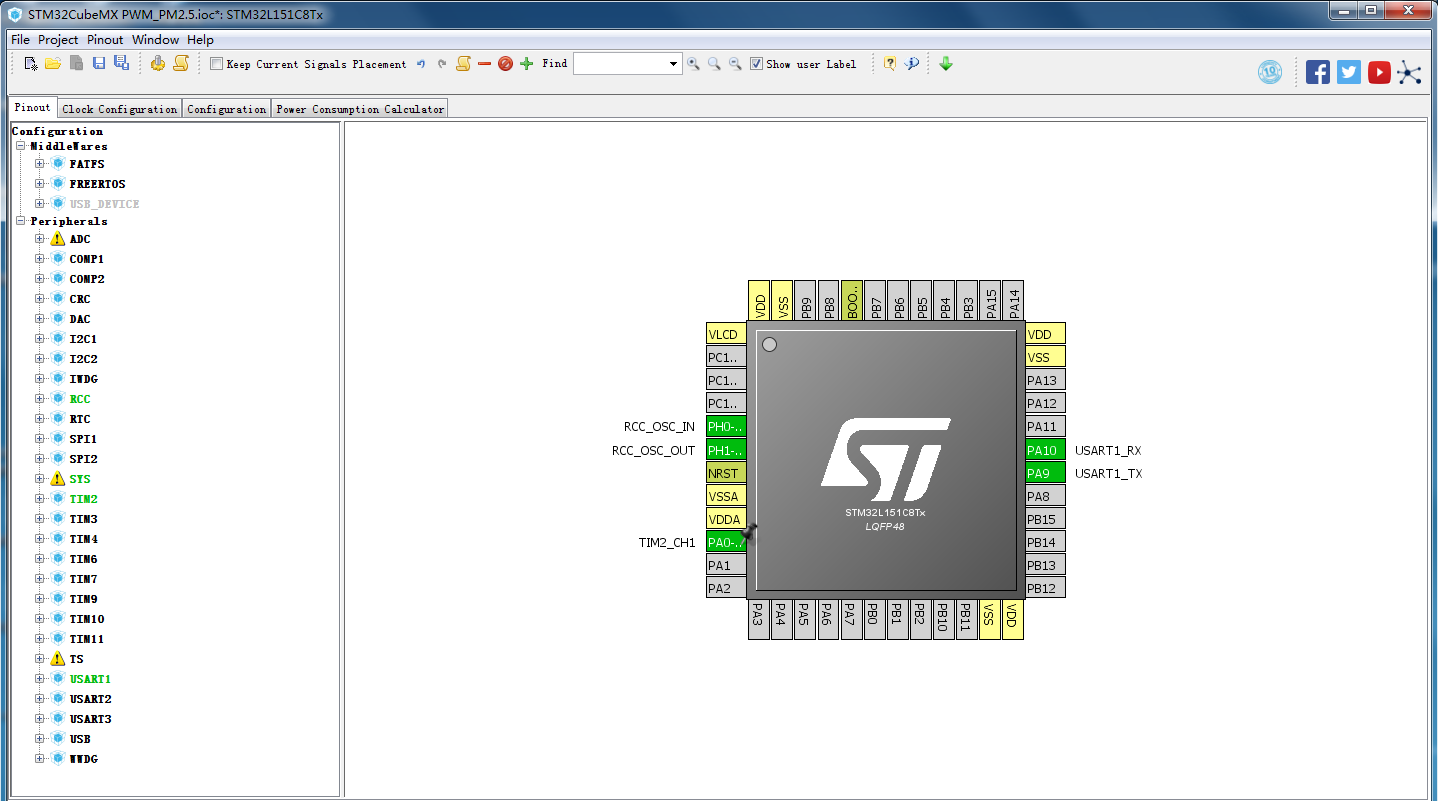Click the 10 years anniversary badge icon
This screenshot has width=1438, height=801.
(1270, 72)
